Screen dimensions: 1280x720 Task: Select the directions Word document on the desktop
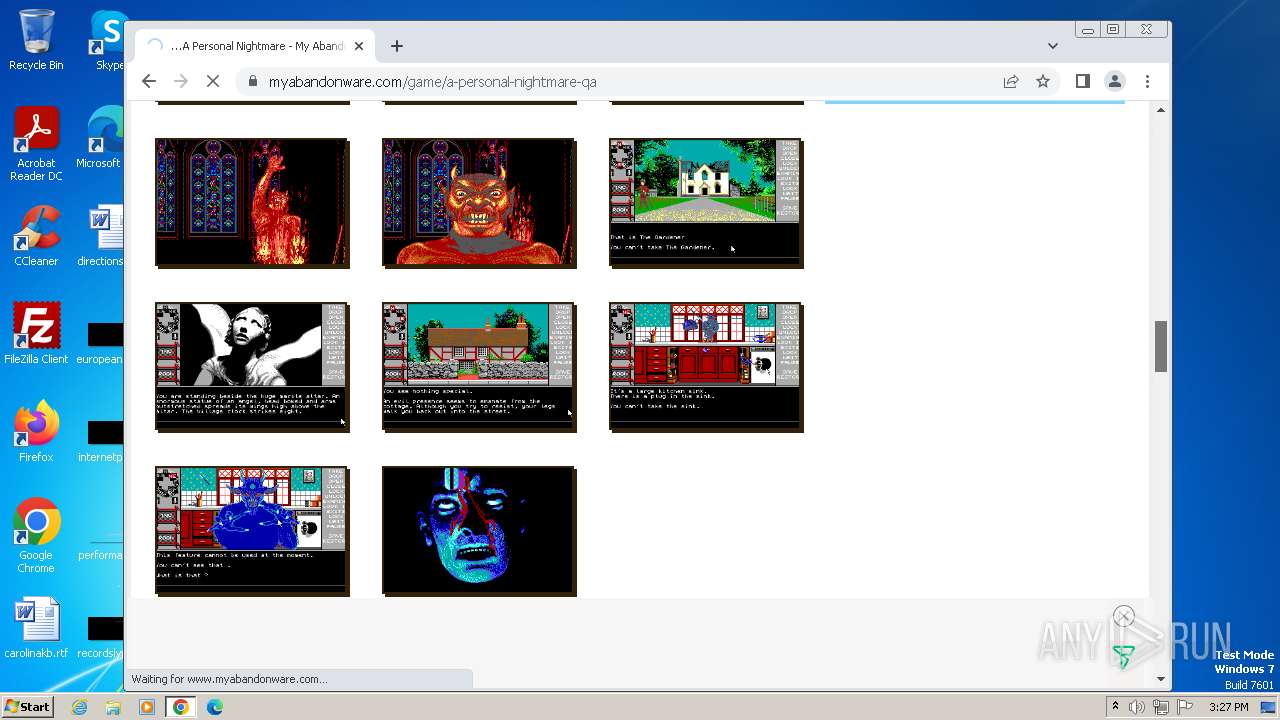click(100, 236)
